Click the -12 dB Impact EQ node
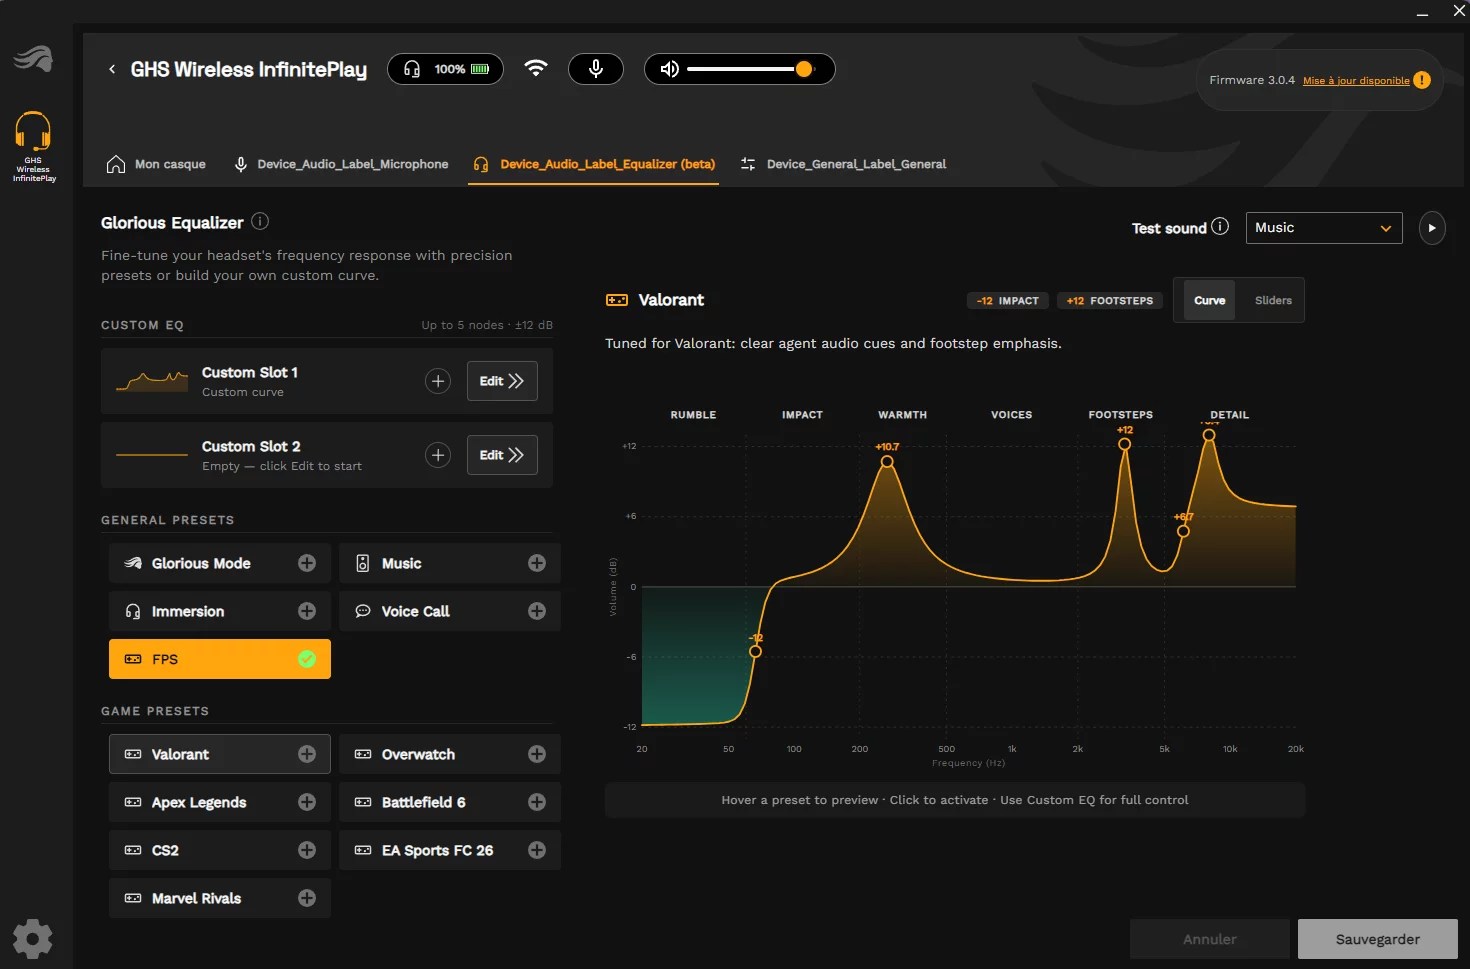The image size is (1470, 969). coord(756,652)
